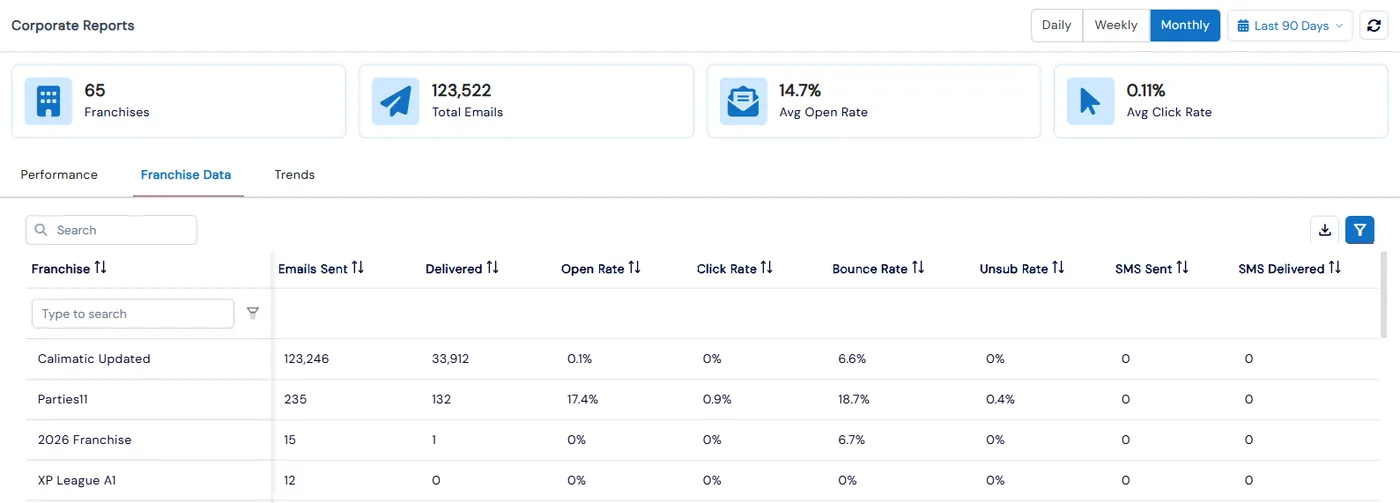
Task: Sort by Emails Sent arrows
Action: [358, 268]
